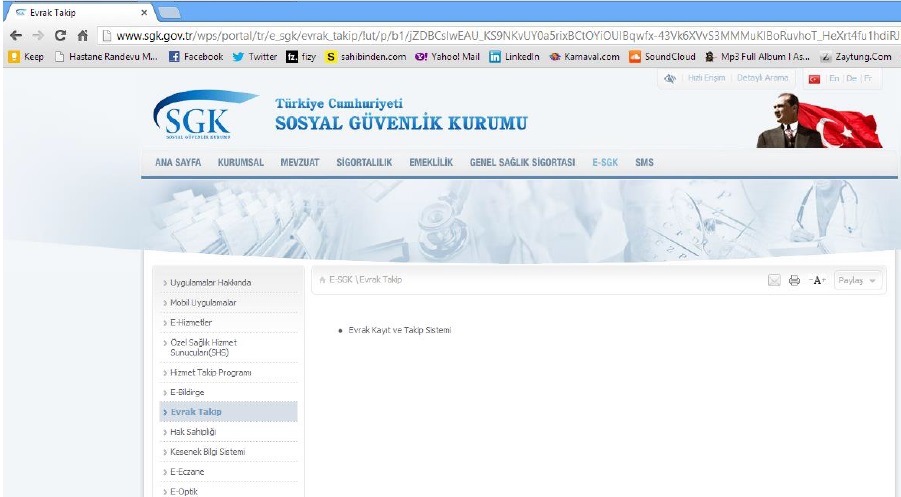Open the MEVZUAT menu
This screenshot has height=497, width=901.
coord(300,163)
